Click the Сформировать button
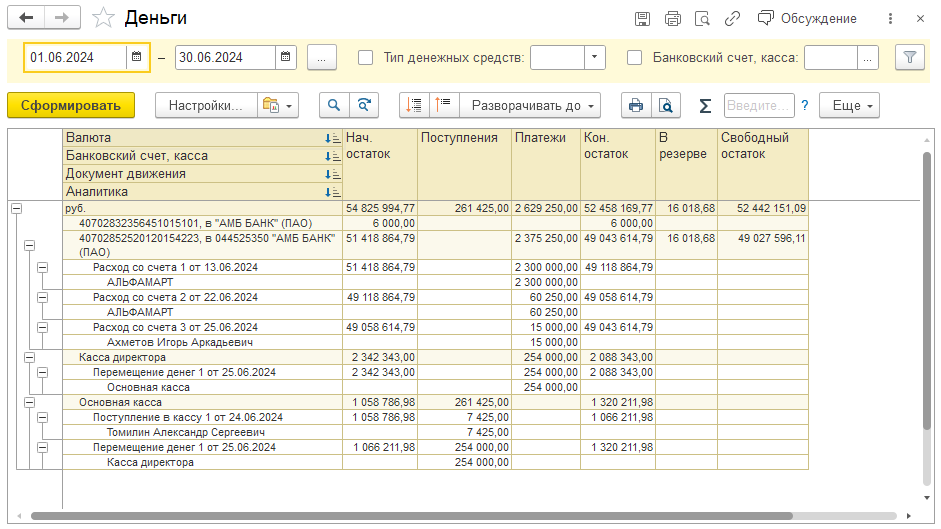 (x=71, y=105)
